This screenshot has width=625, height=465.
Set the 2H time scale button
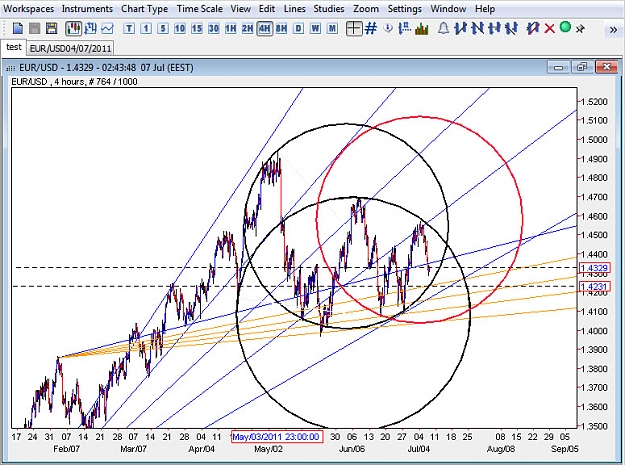point(248,29)
